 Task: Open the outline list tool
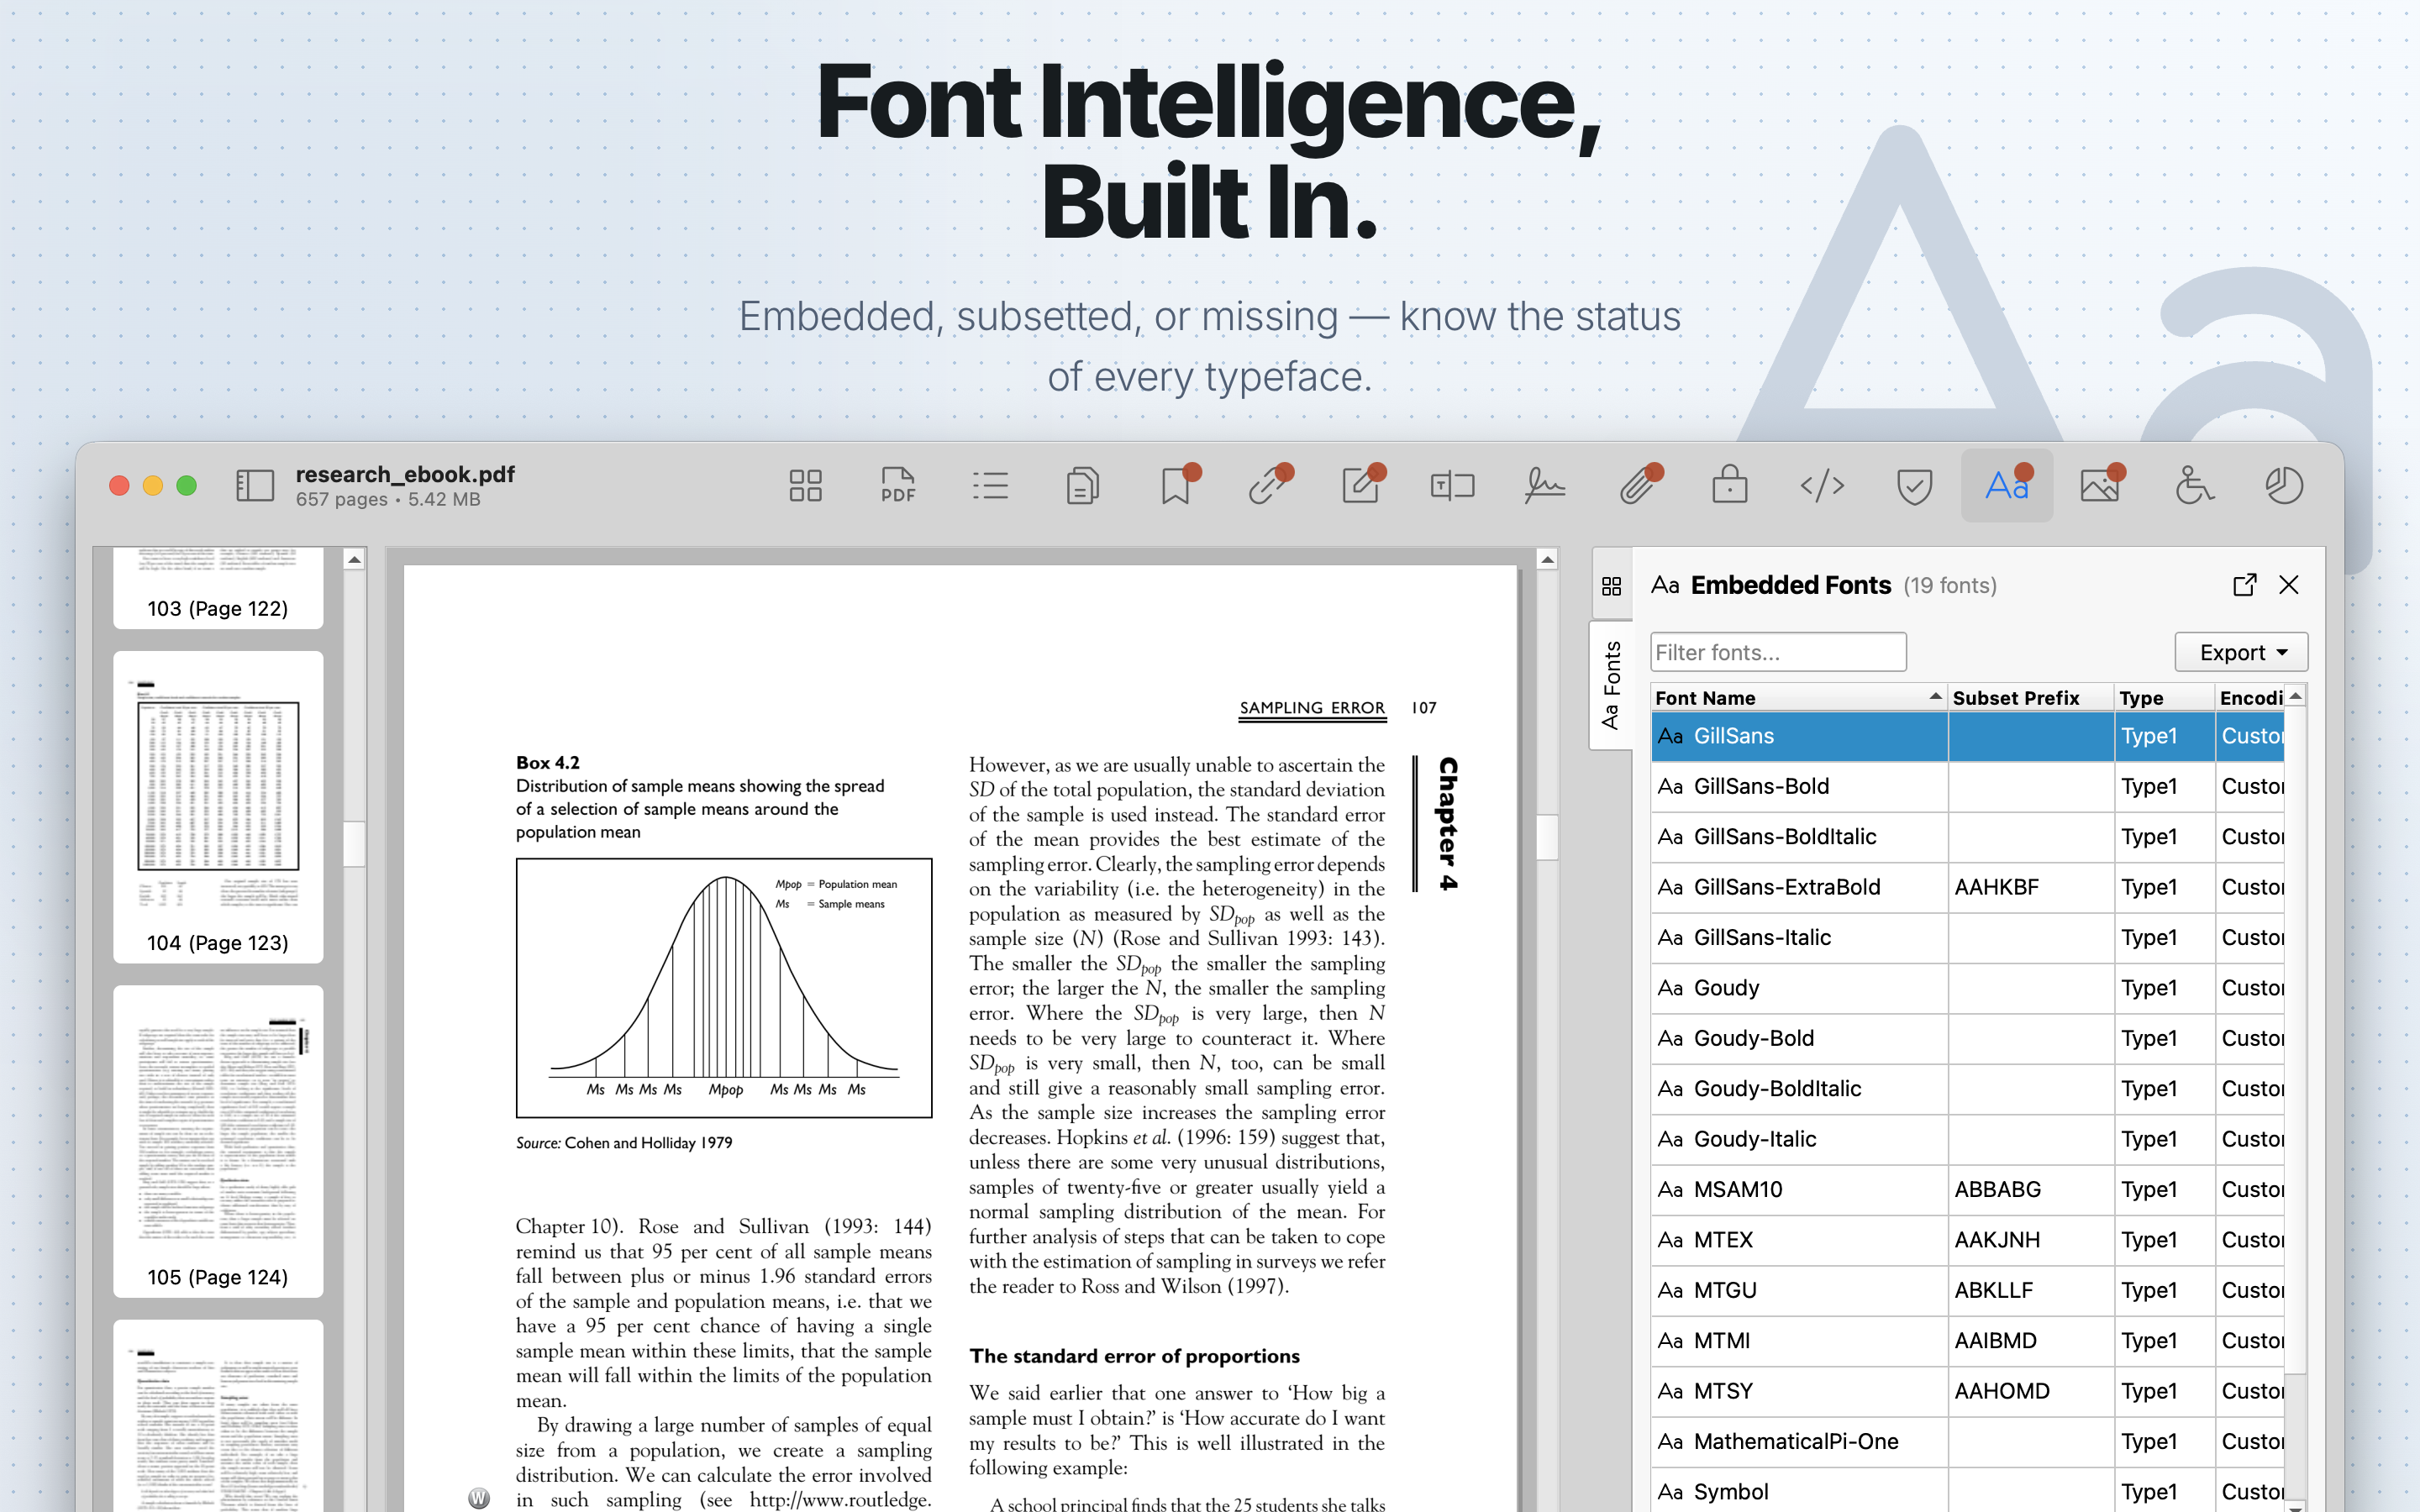990,486
